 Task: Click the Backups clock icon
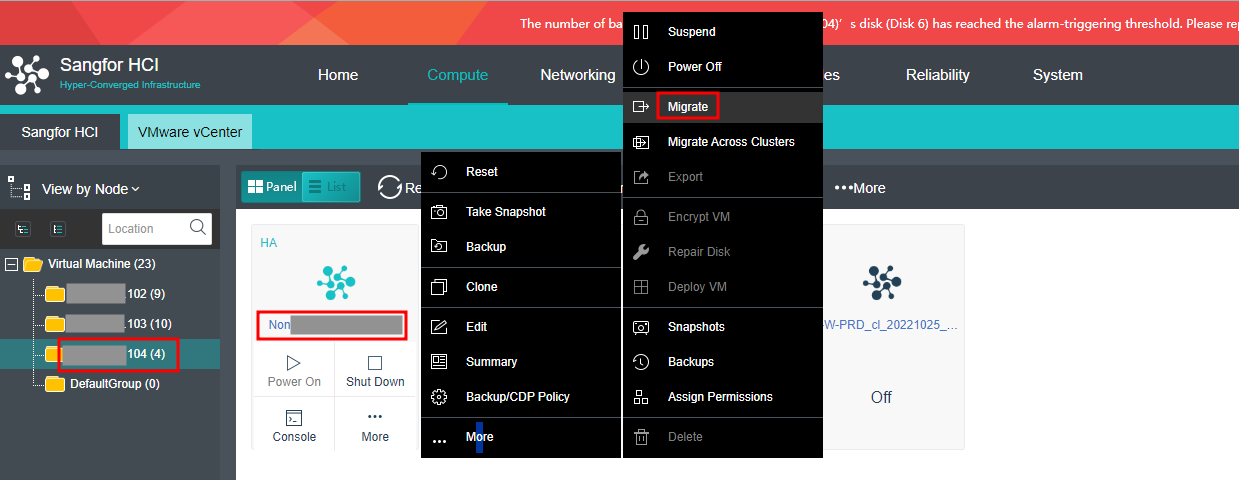pos(641,362)
